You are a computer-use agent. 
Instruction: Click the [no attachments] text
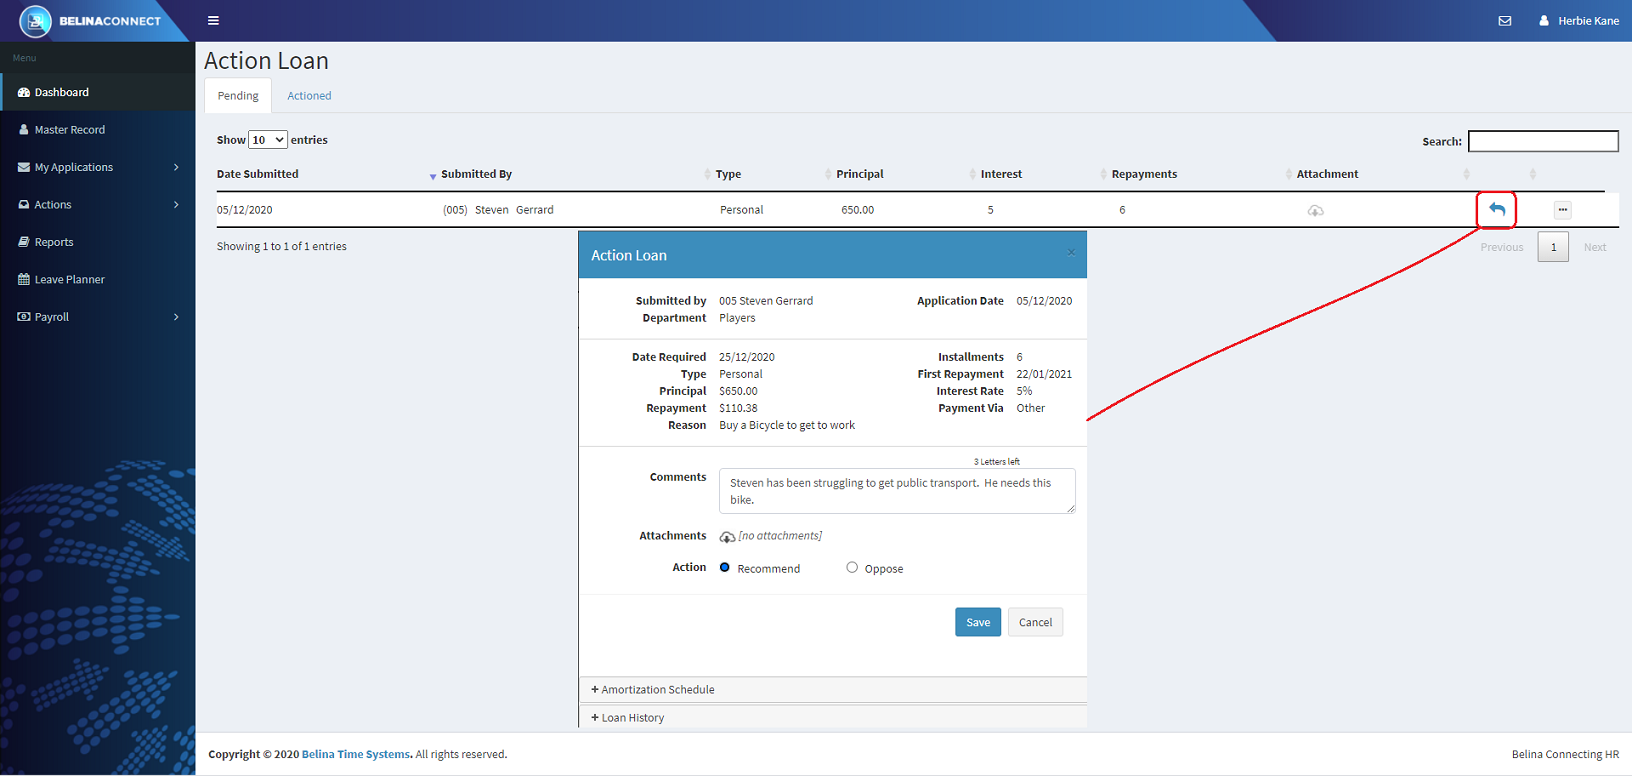[780, 536]
